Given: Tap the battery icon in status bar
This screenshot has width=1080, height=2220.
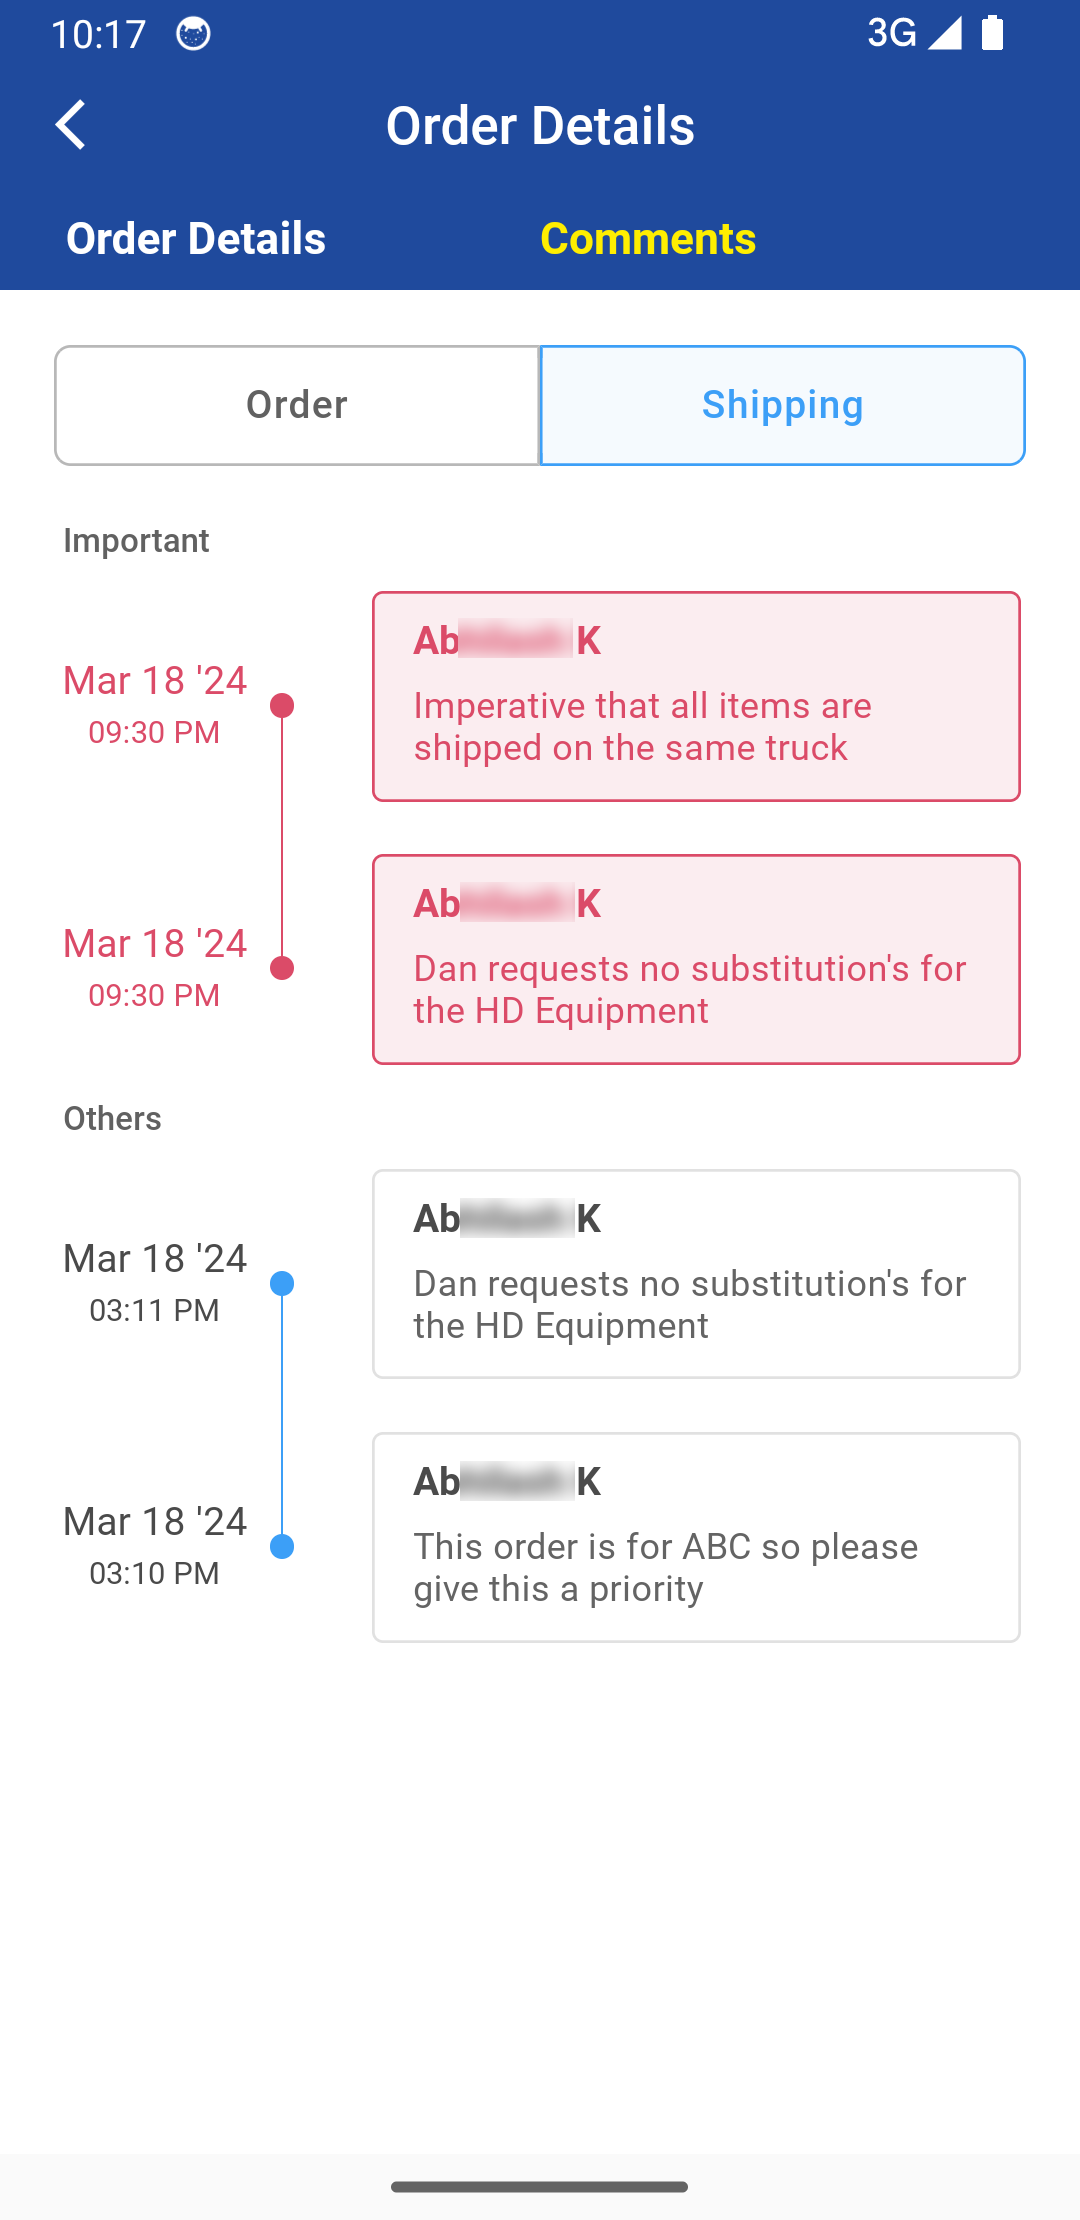Looking at the screenshot, I should tap(992, 33).
